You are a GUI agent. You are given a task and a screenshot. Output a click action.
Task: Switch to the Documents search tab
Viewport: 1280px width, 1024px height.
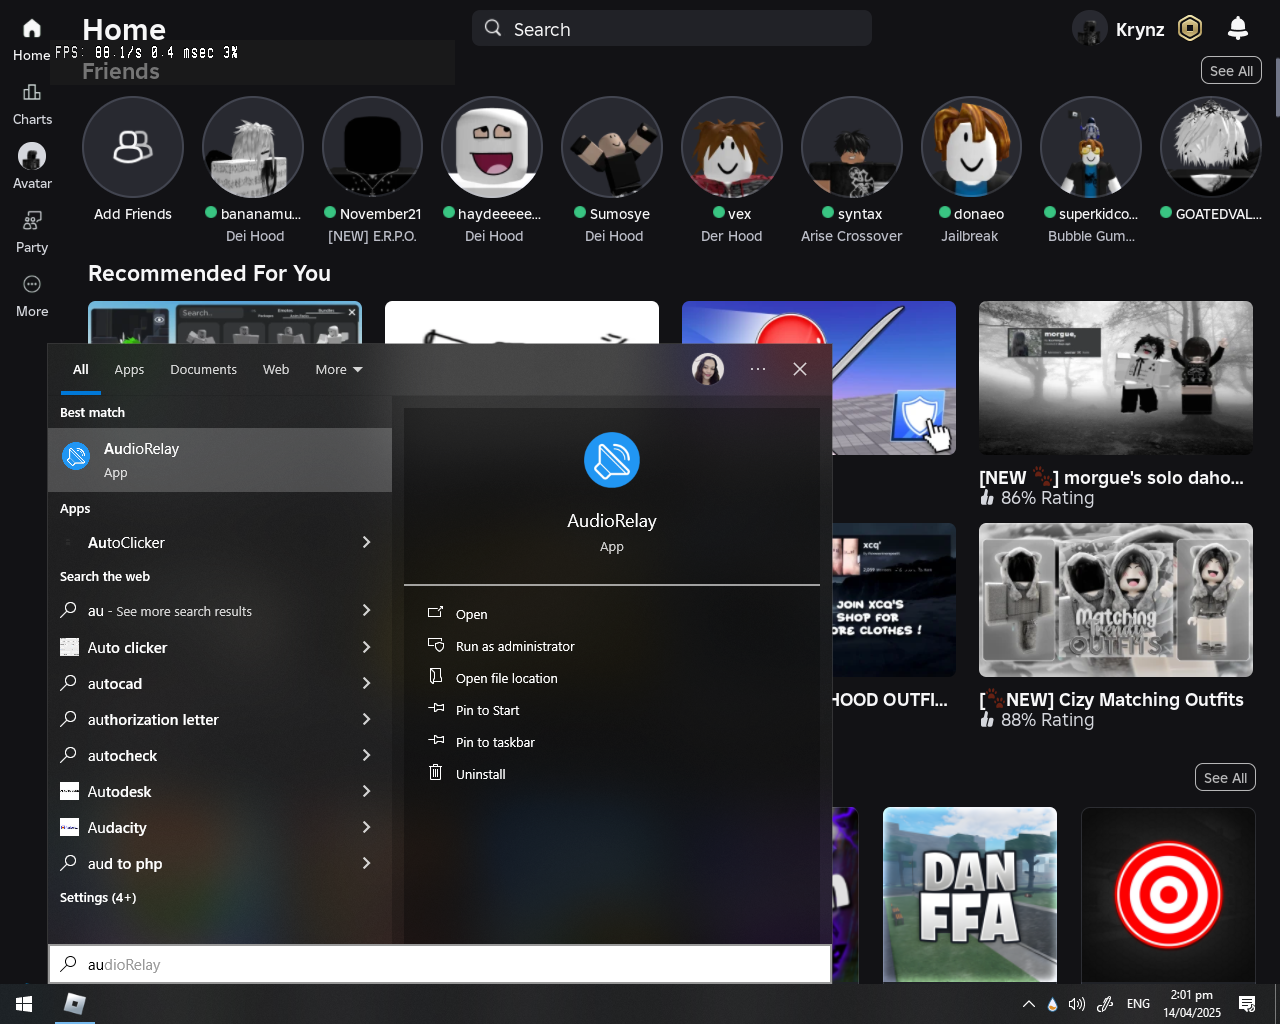203,369
